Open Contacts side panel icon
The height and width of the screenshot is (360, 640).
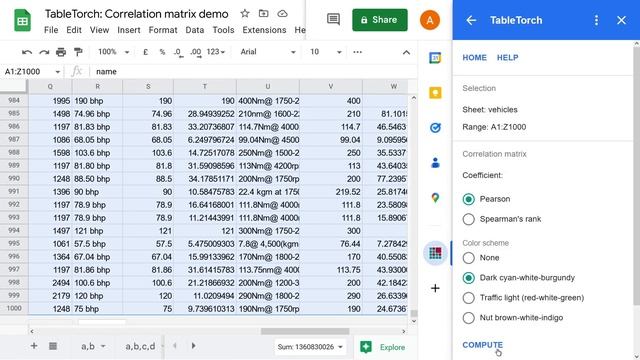(x=435, y=163)
